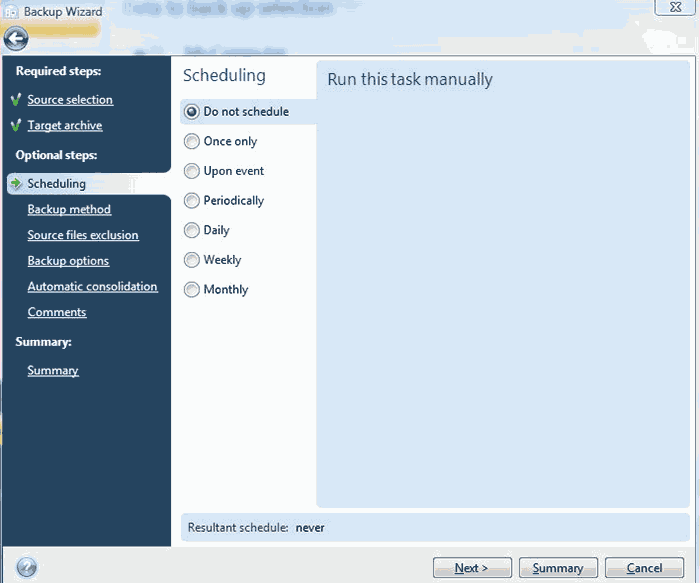Open help via question mark icon
Viewport: 700px width, 583px height.
[27, 567]
